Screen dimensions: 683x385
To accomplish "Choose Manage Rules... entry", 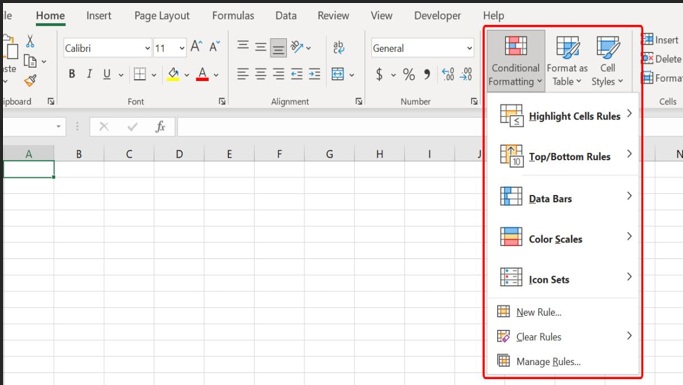I will click(564, 361).
